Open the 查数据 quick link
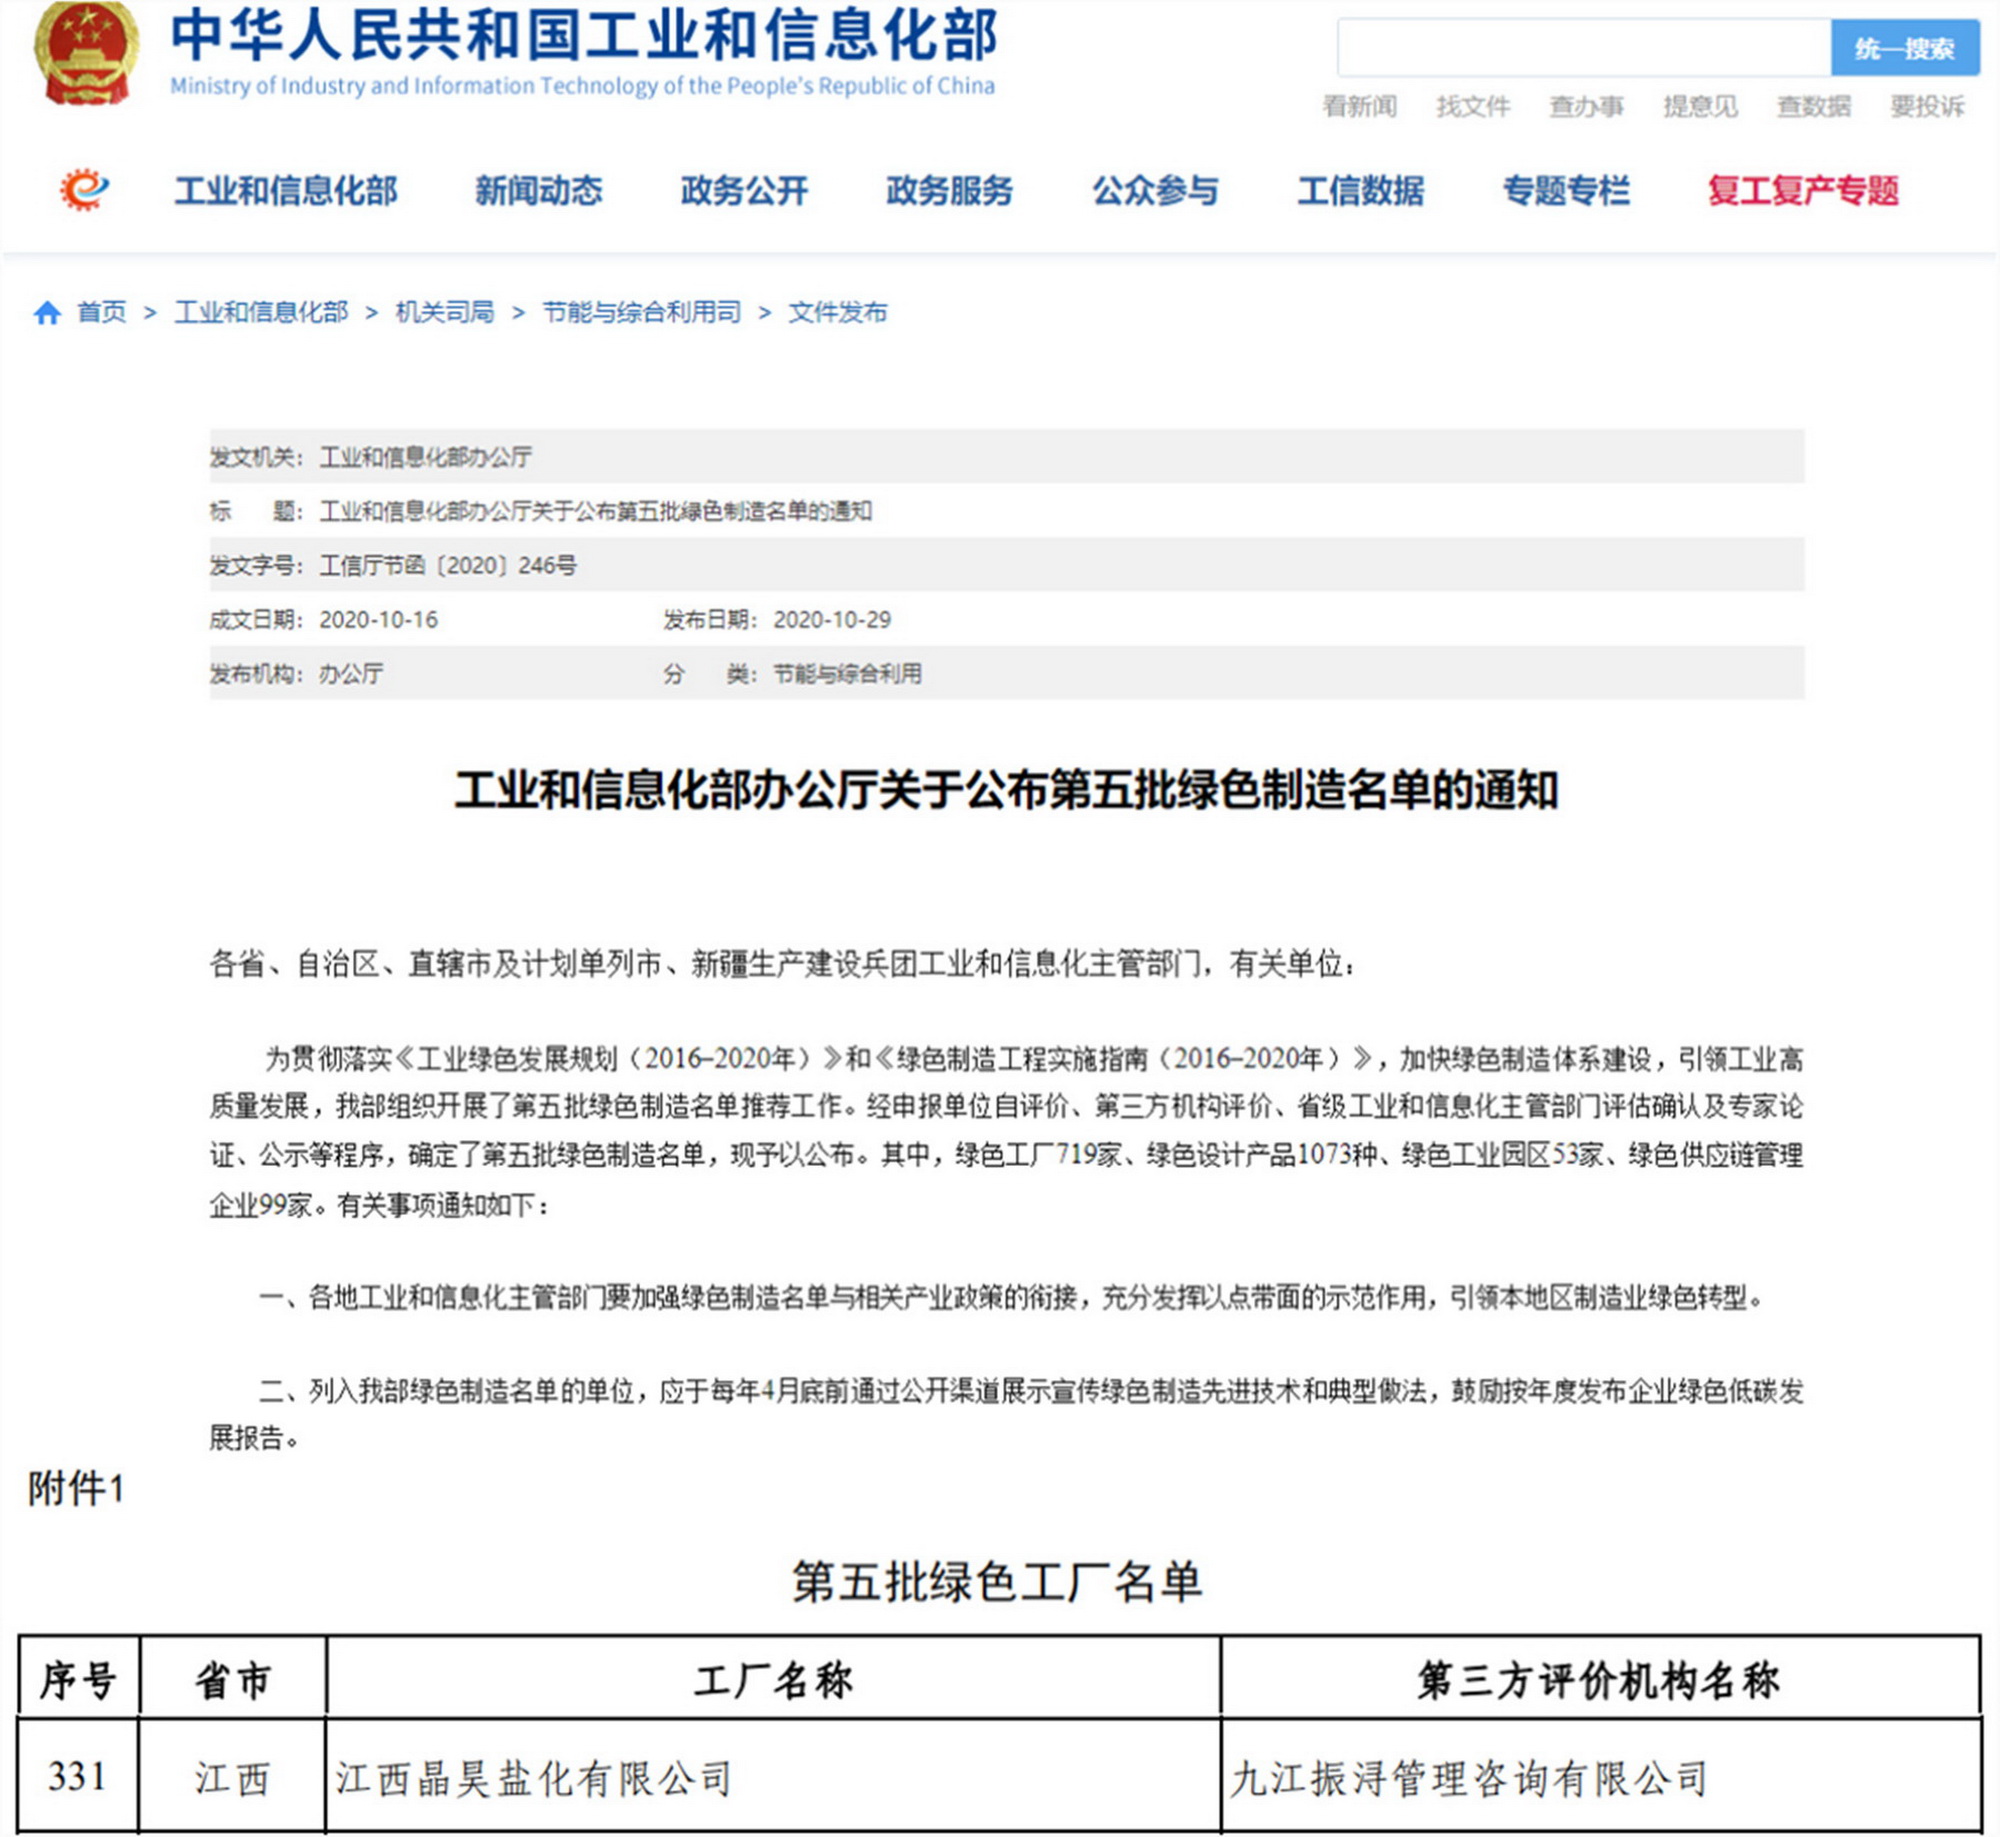The width and height of the screenshot is (2000, 1837). 1813,106
